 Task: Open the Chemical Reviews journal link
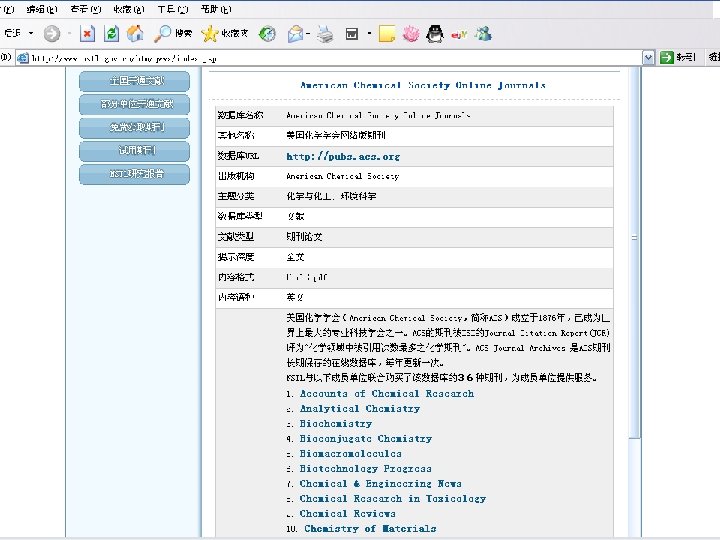pyautogui.click(x=347, y=513)
